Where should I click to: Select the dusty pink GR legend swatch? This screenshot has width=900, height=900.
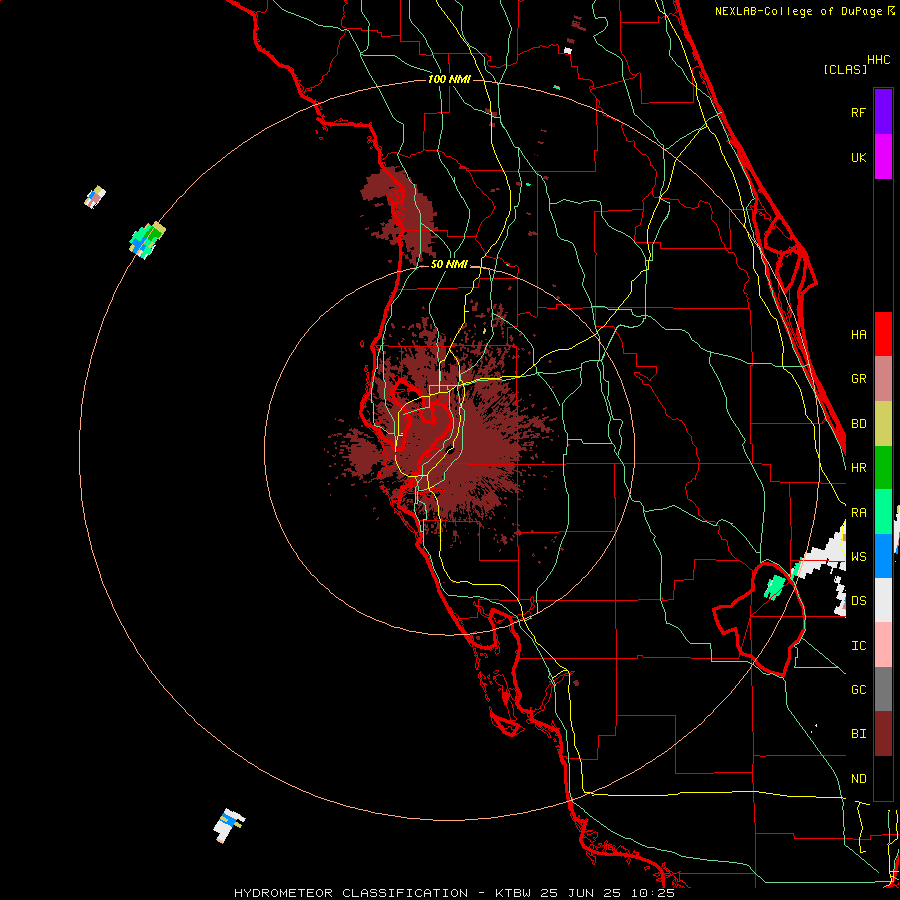(883, 379)
